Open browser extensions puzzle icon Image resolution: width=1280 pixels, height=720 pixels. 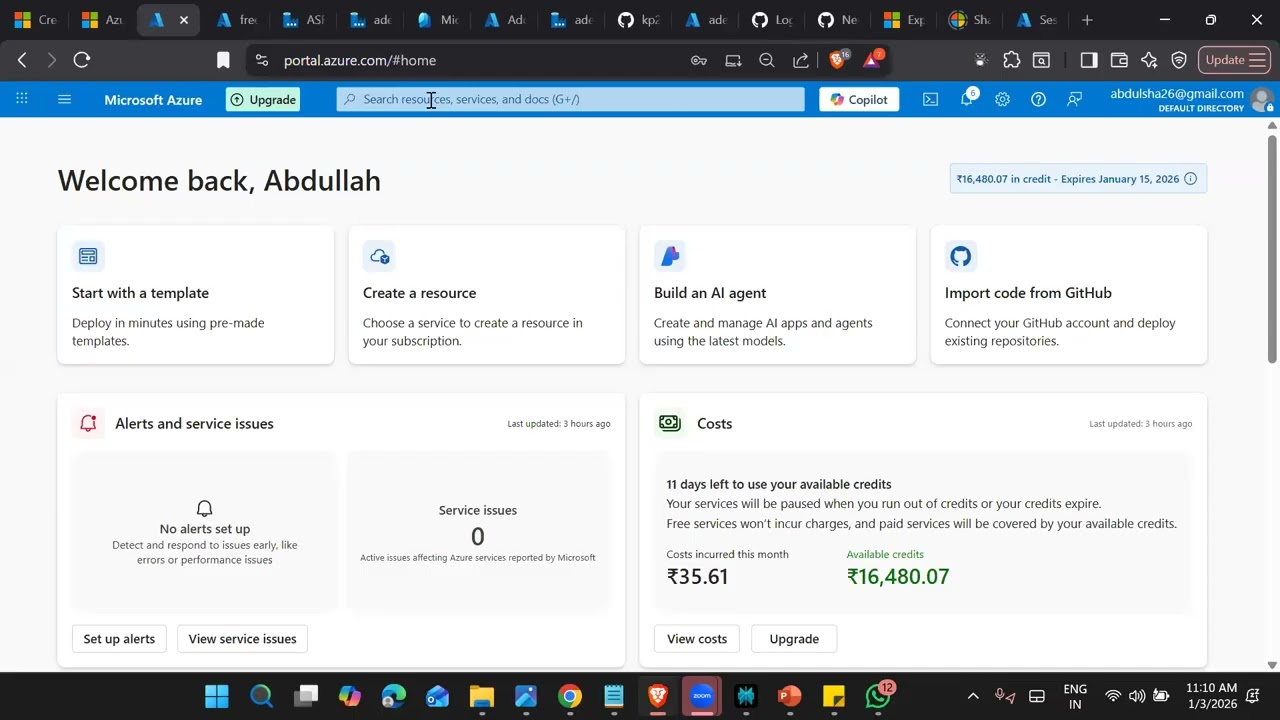[1011, 60]
